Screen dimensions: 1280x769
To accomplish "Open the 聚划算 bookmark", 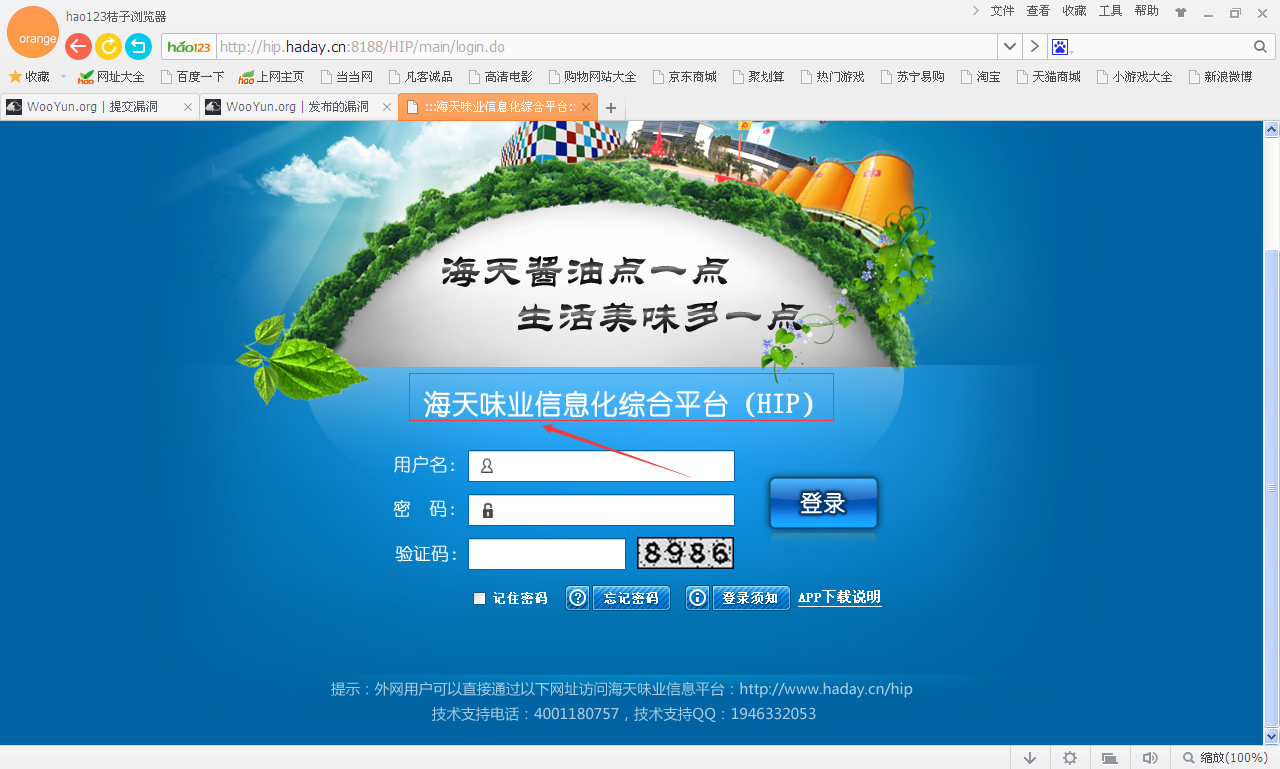I will pyautogui.click(x=758, y=77).
